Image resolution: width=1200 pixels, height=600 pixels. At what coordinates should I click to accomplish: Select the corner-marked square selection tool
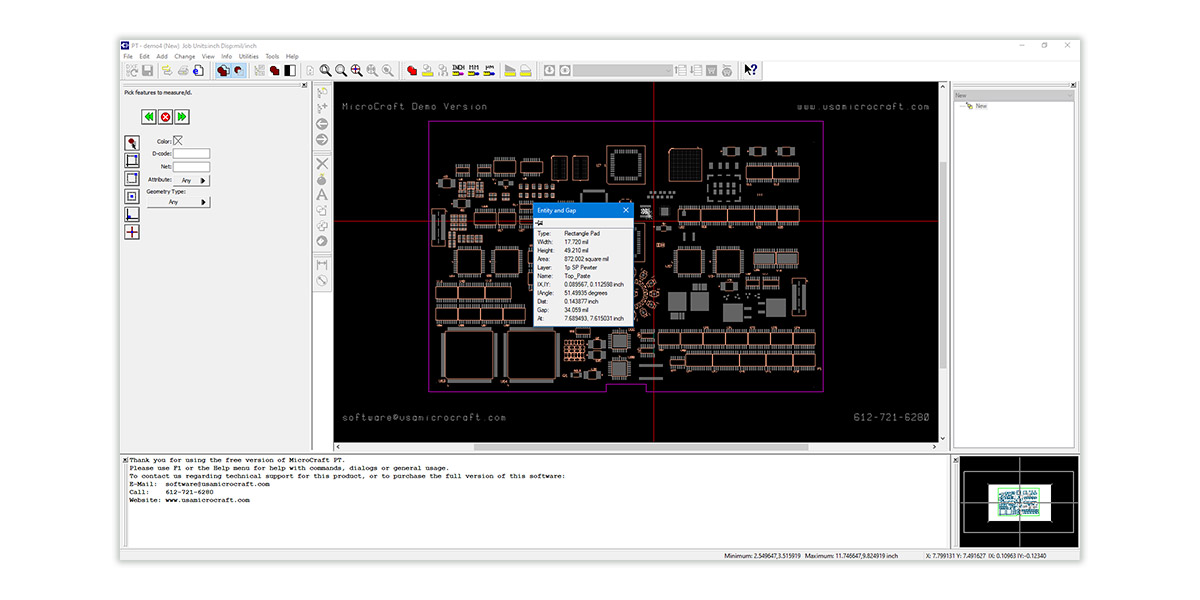pos(132,160)
